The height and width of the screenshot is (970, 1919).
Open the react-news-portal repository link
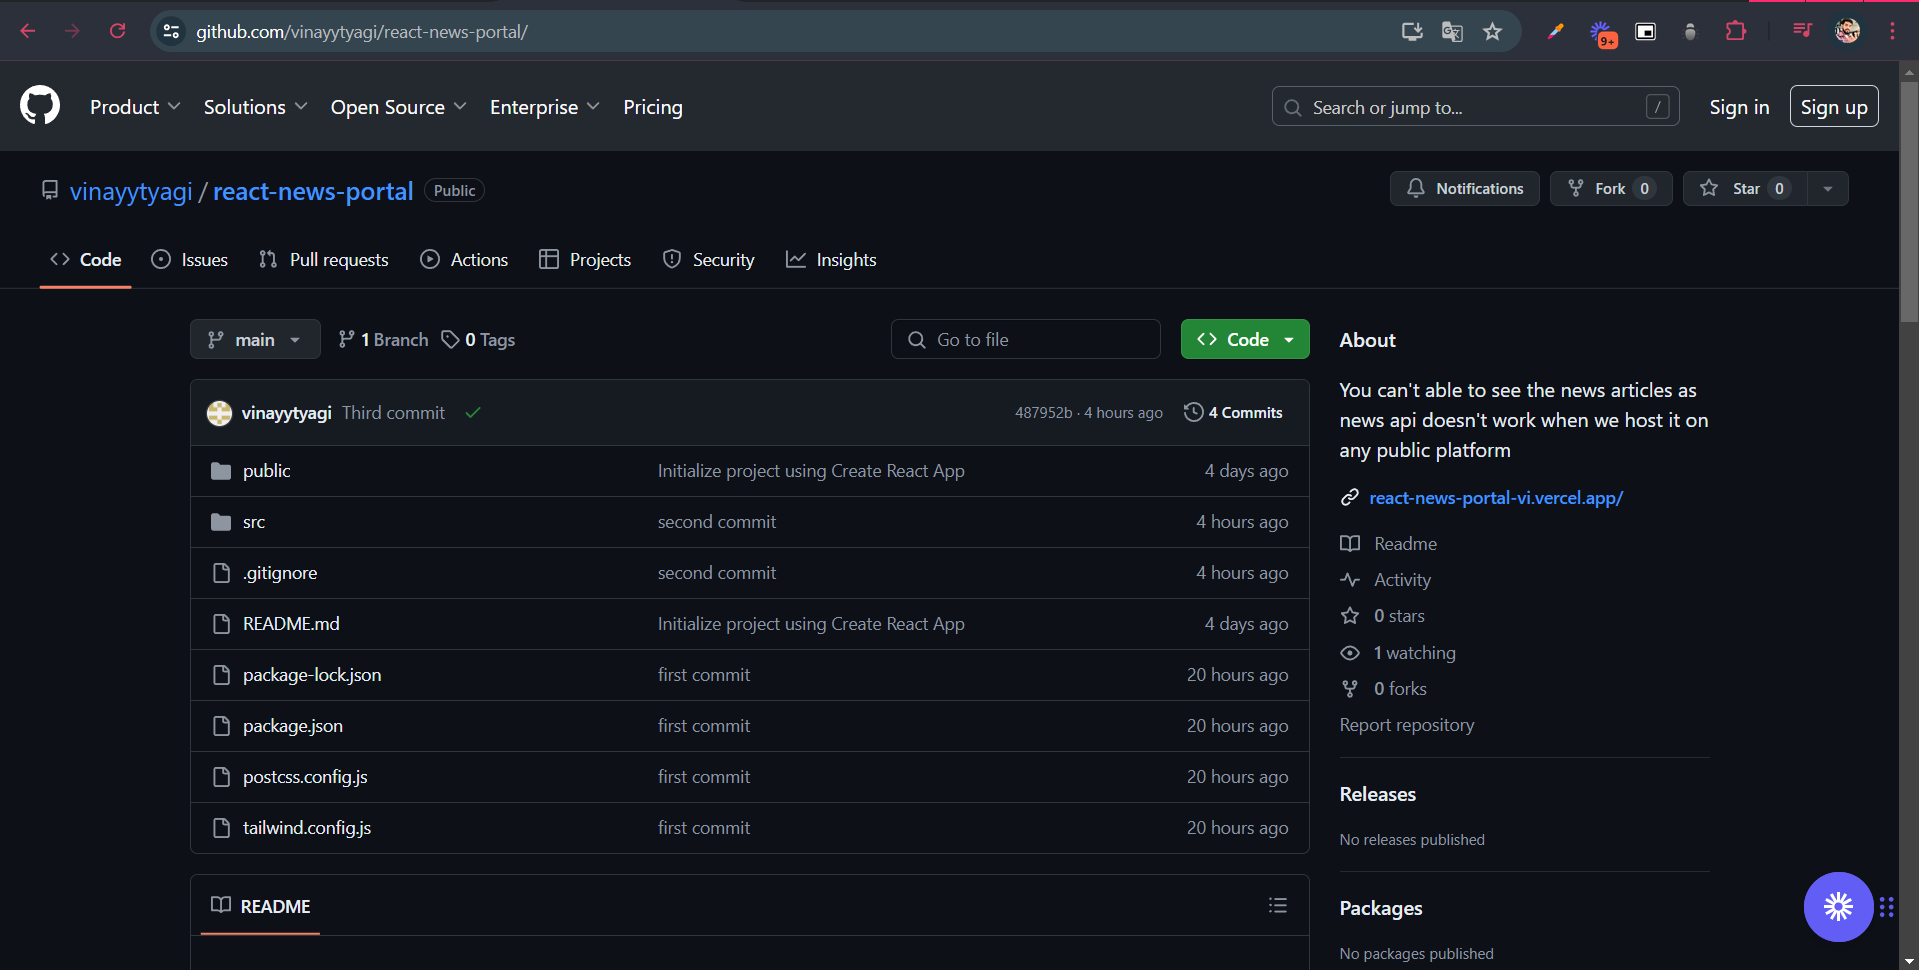click(313, 191)
